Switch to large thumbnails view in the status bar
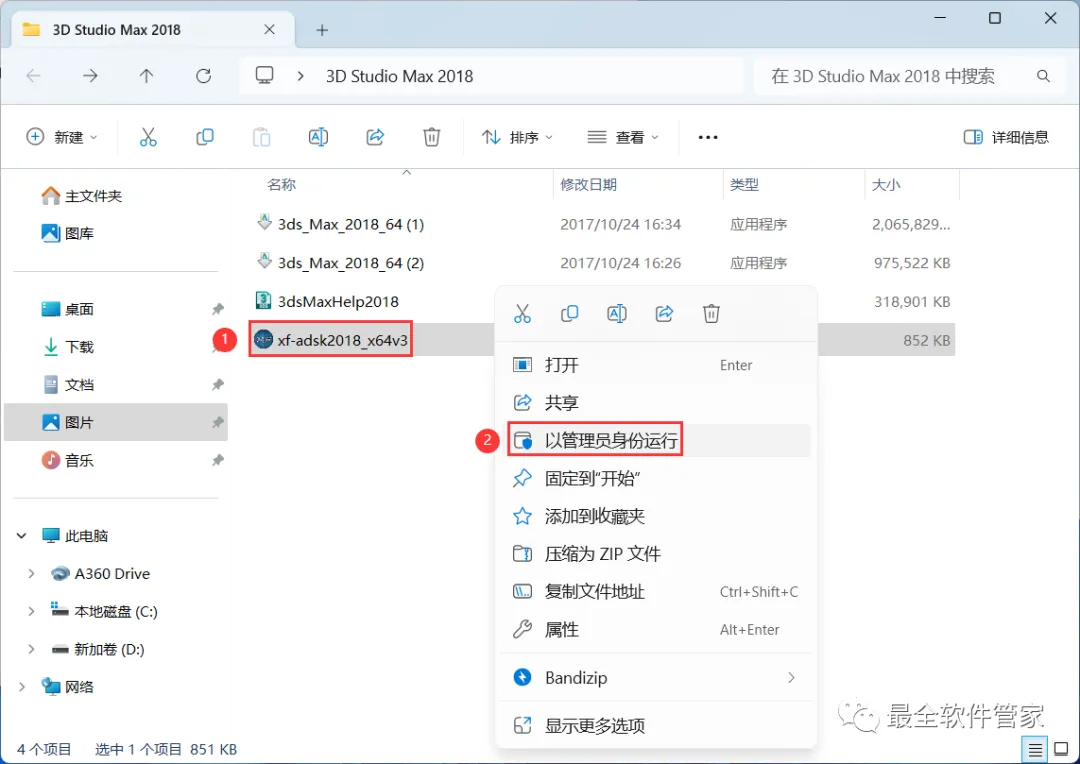The image size is (1080, 764). [x=1061, y=749]
